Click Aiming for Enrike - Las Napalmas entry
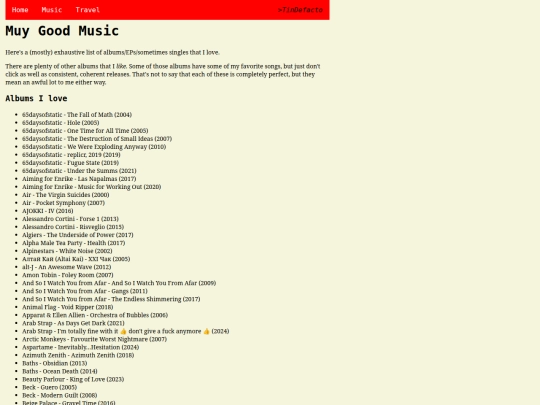The width and height of the screenshot is (540, 405). (x=79, y=179)
